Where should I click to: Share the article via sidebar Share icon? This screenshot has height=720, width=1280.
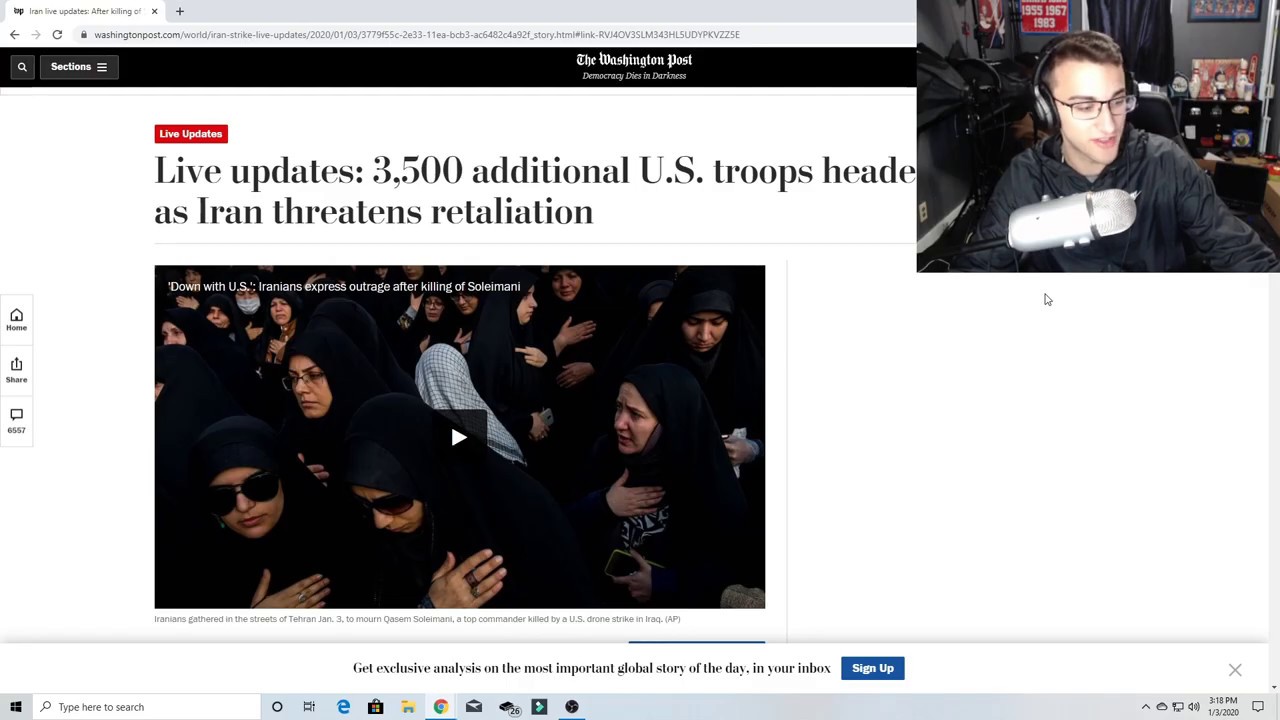click(16, 370)
